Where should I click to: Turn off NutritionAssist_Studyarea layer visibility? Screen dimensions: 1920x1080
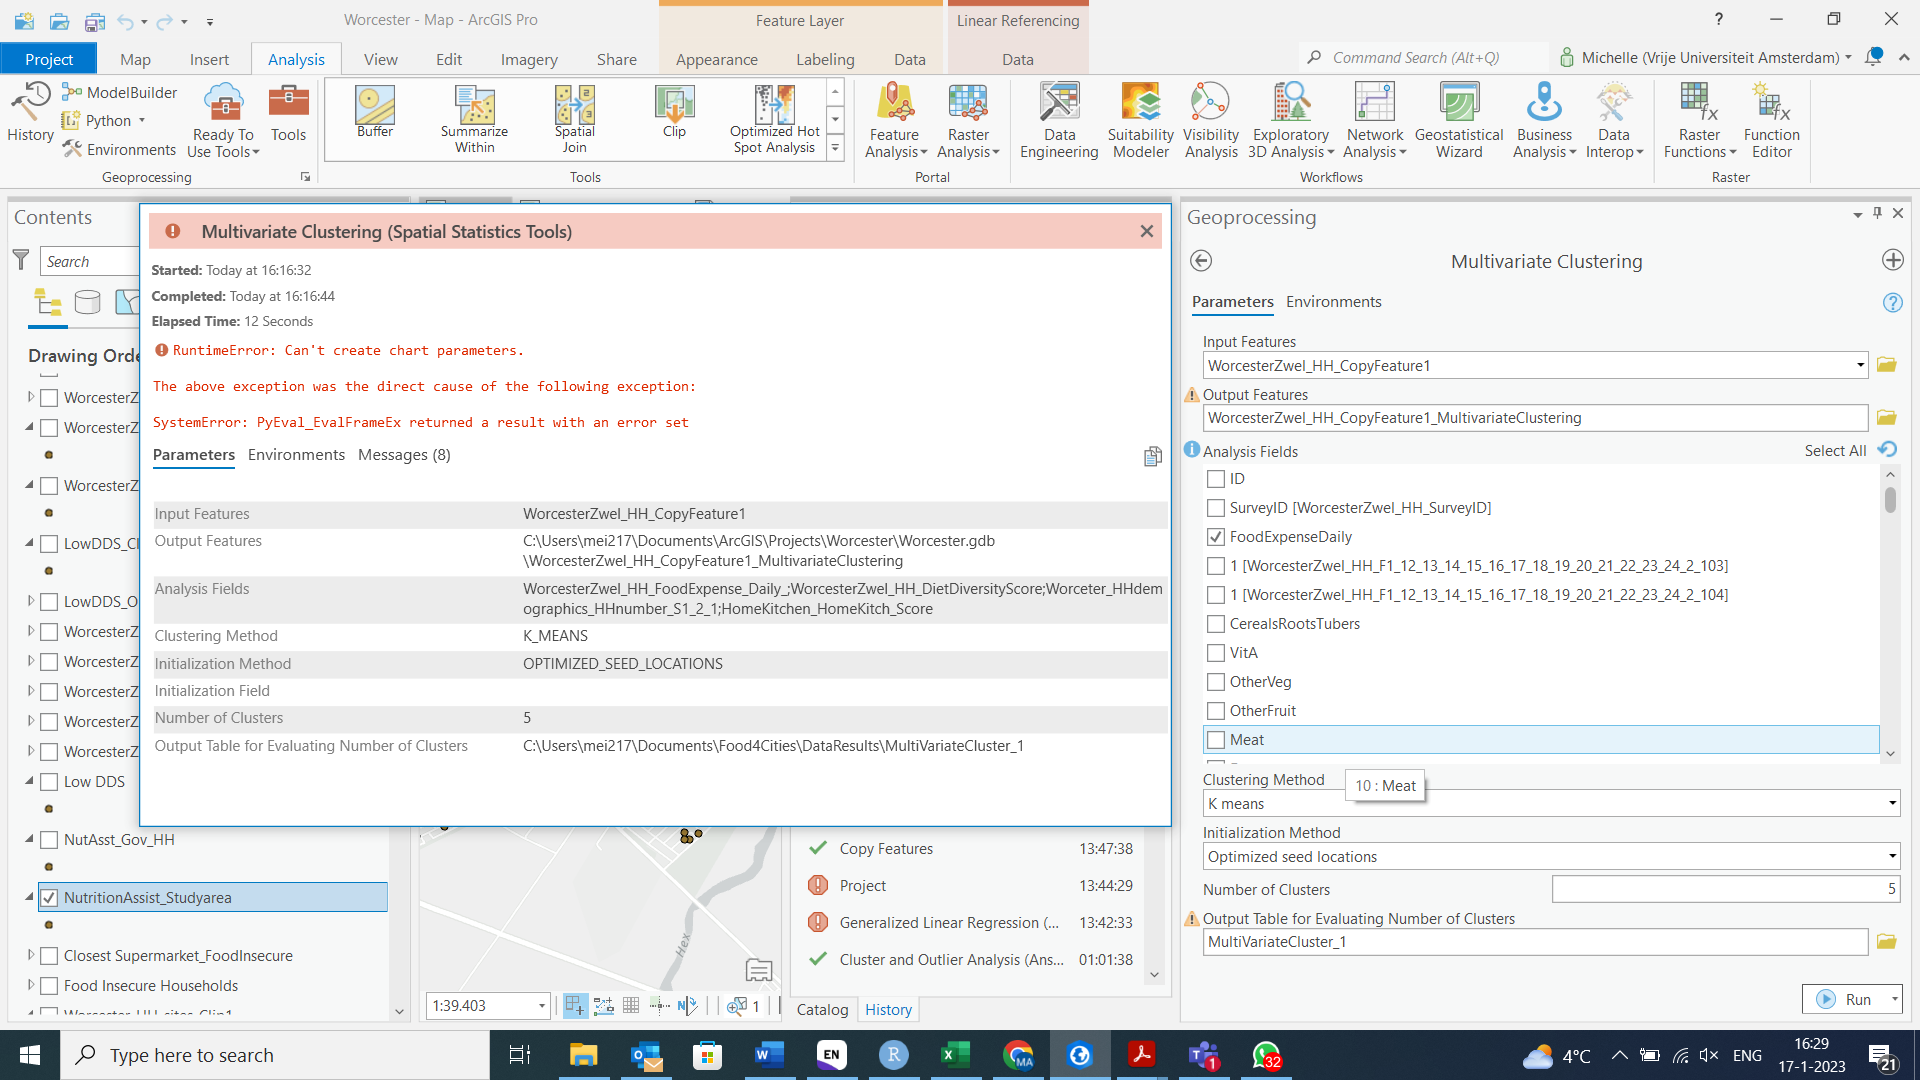49,898
